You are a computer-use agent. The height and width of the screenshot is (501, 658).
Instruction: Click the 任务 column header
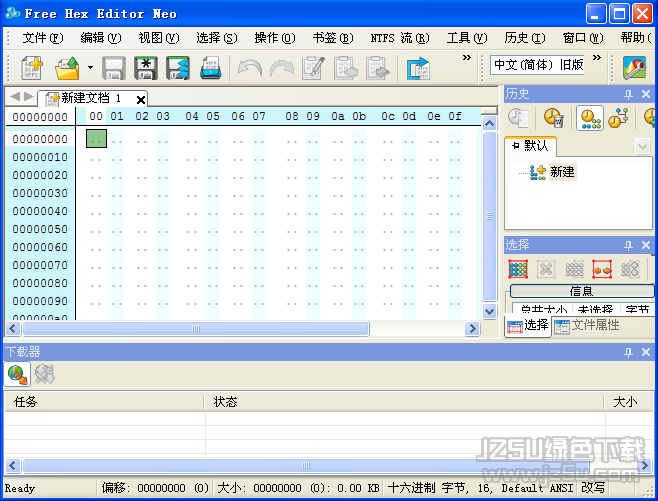tap(104, 402)
